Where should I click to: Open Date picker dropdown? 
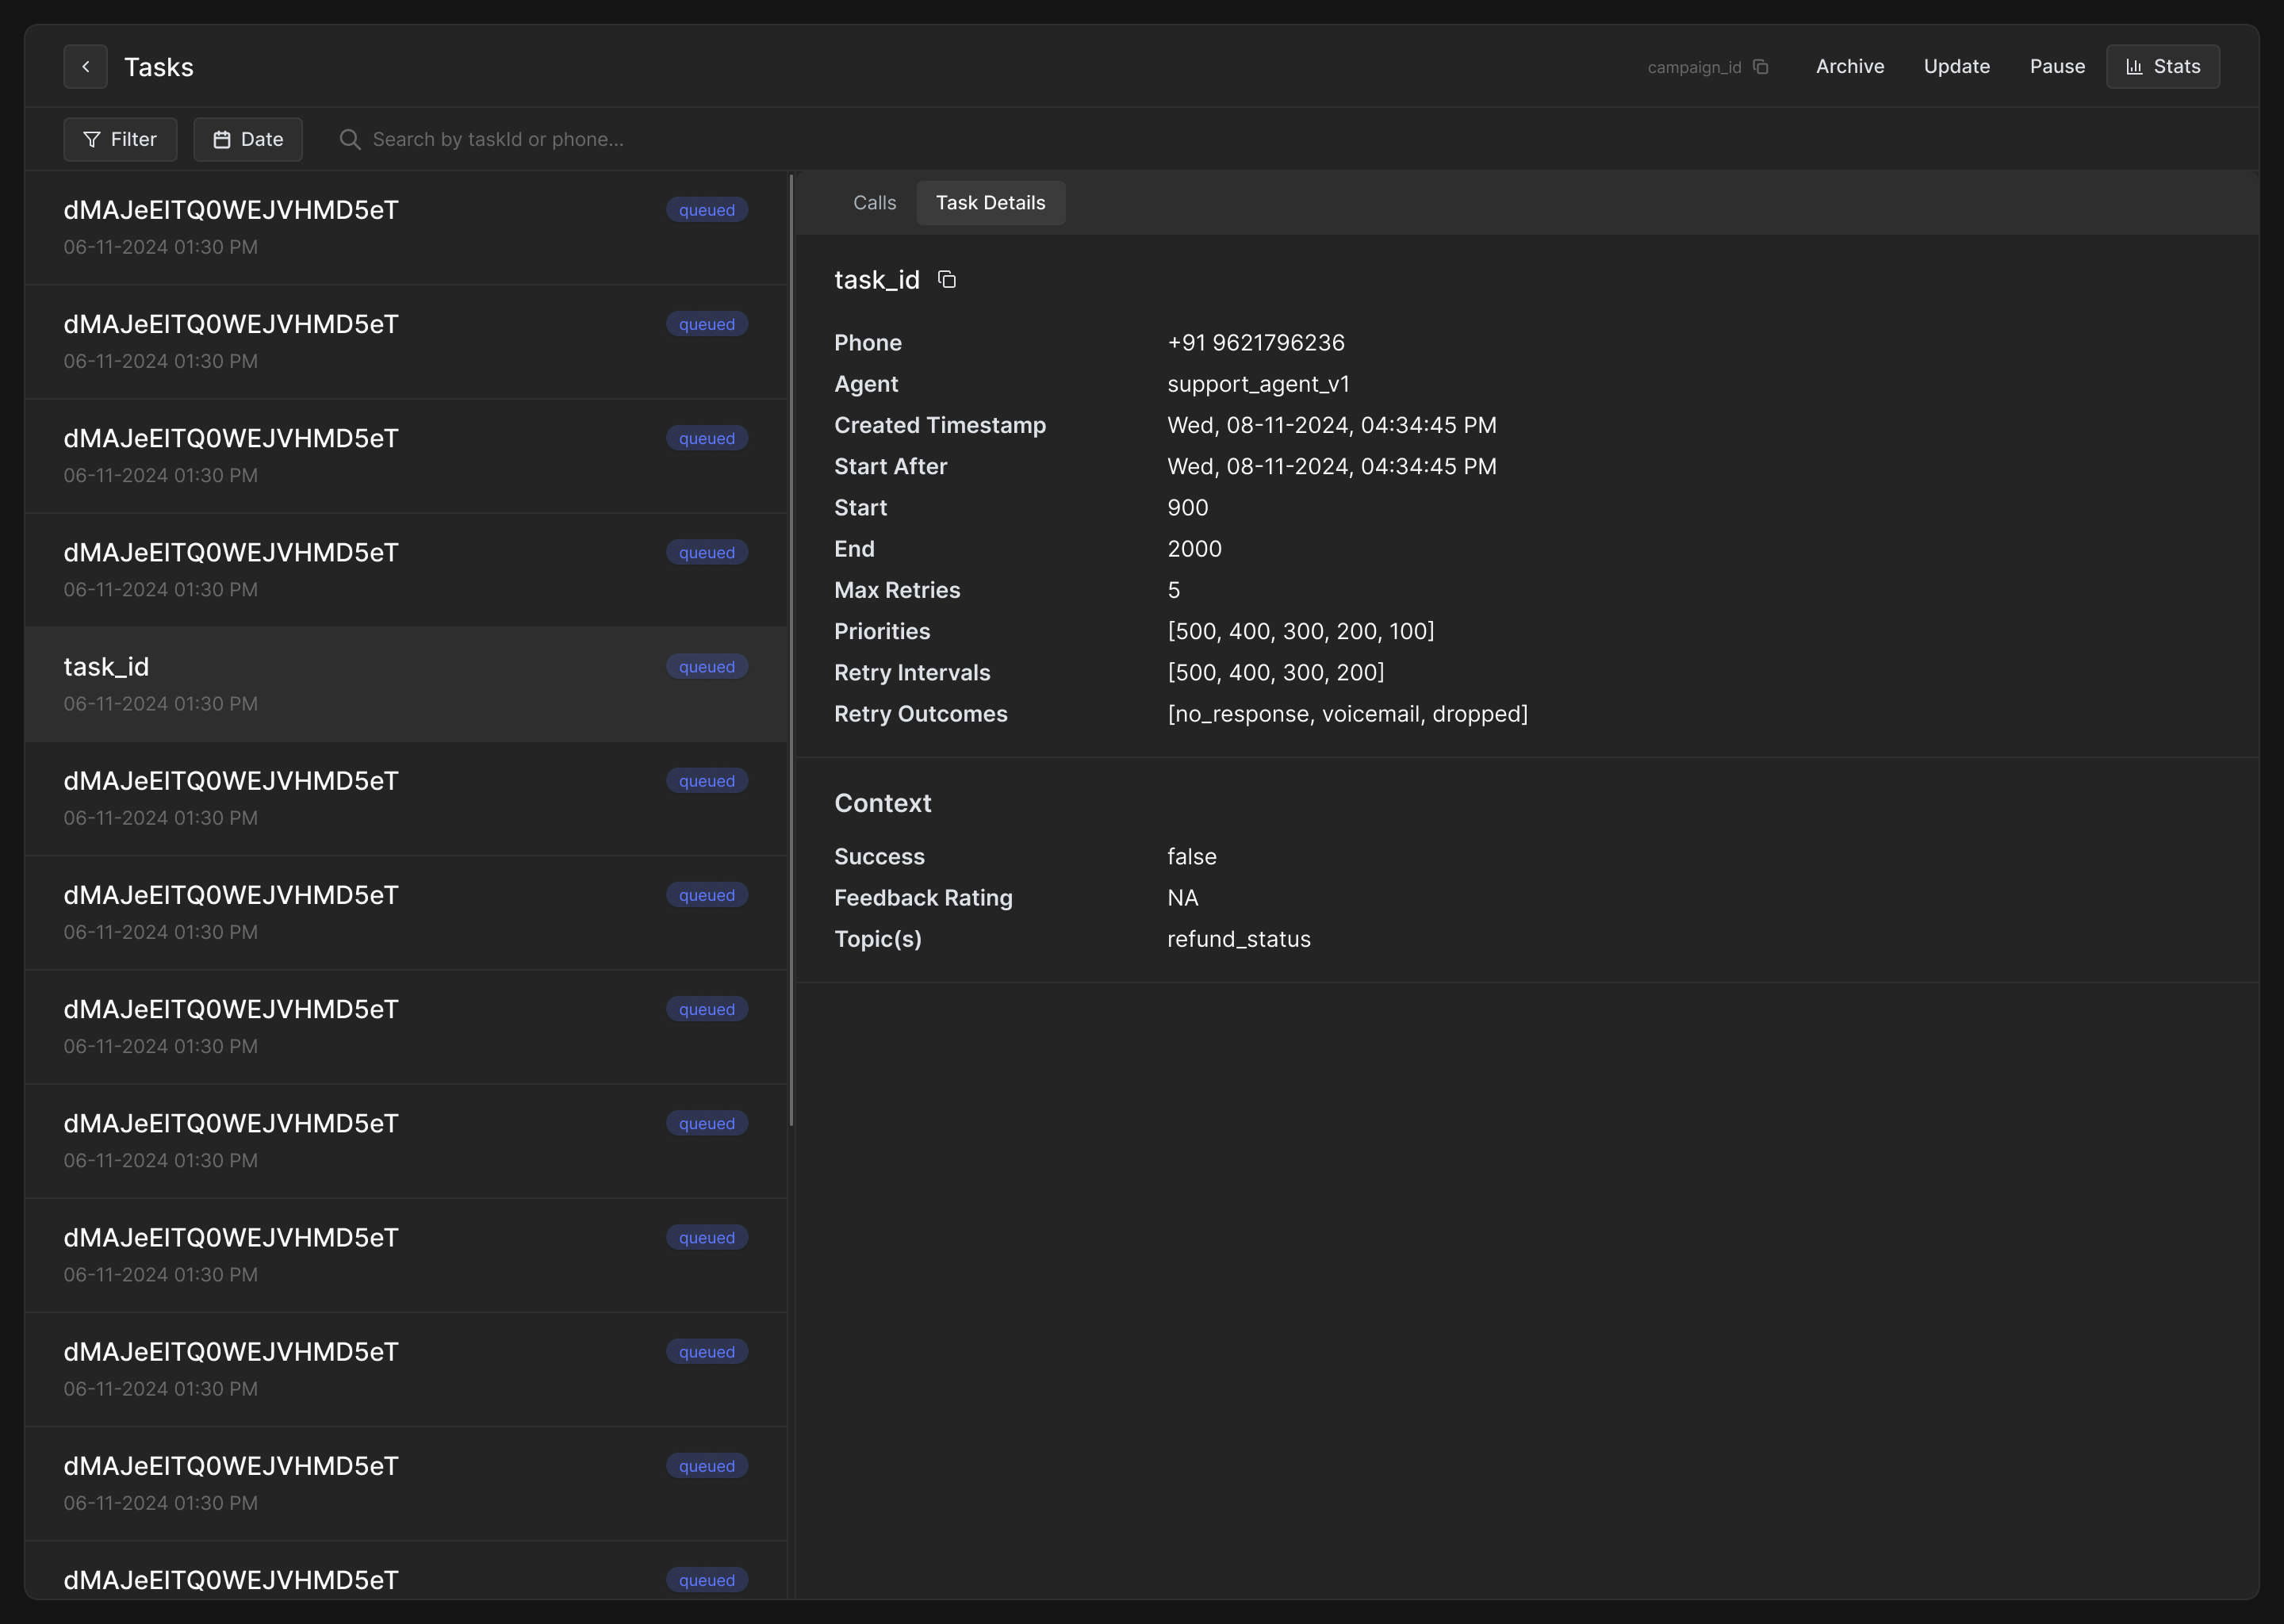click(248, 140)
